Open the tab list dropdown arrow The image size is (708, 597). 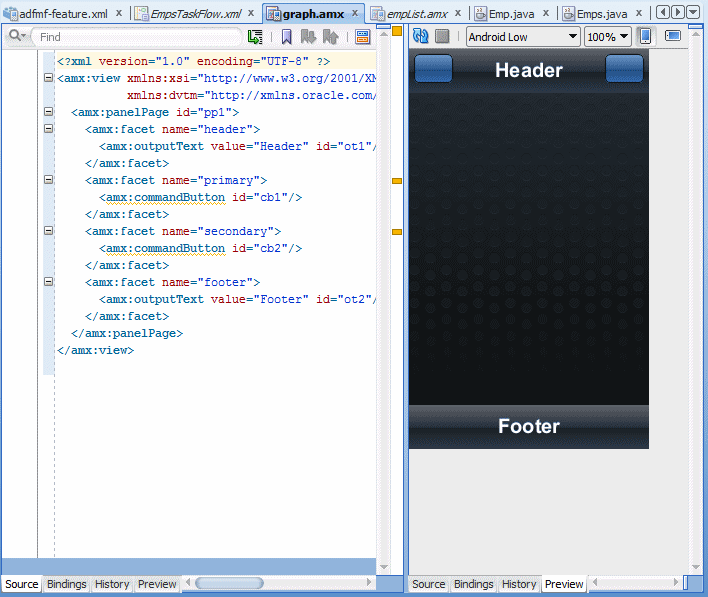(693, 12)
